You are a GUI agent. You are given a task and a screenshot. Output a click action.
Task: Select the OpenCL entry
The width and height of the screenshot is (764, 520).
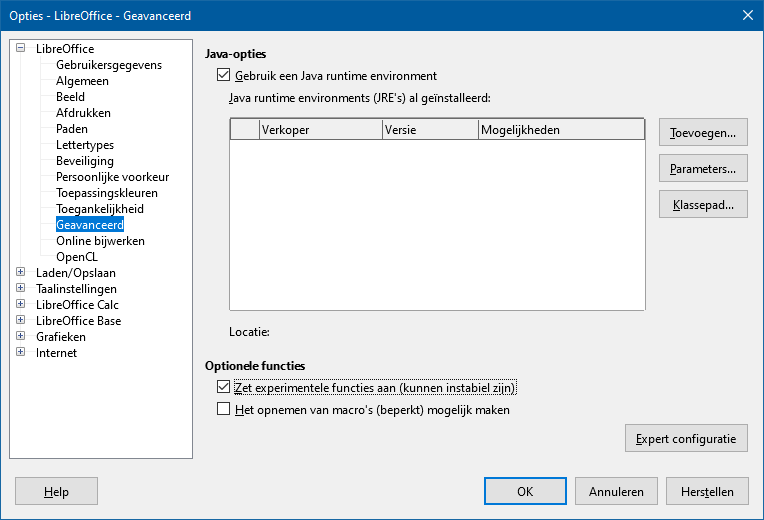pos(77,257)
